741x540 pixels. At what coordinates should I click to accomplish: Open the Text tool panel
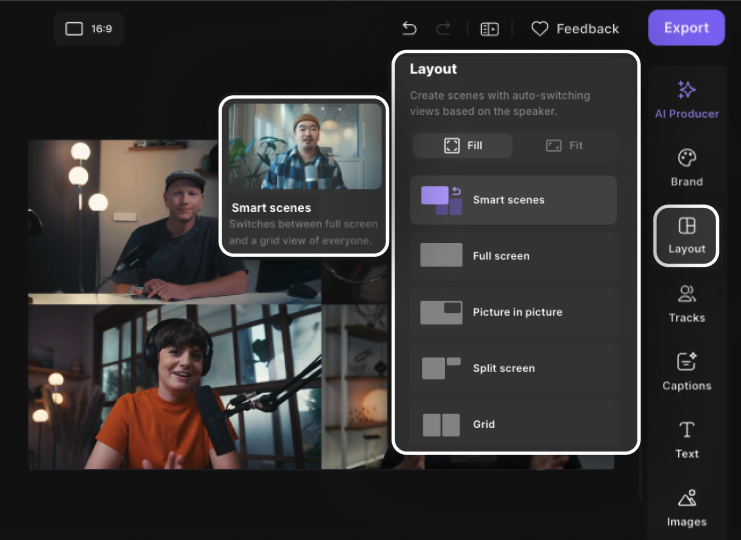(686, 439)
